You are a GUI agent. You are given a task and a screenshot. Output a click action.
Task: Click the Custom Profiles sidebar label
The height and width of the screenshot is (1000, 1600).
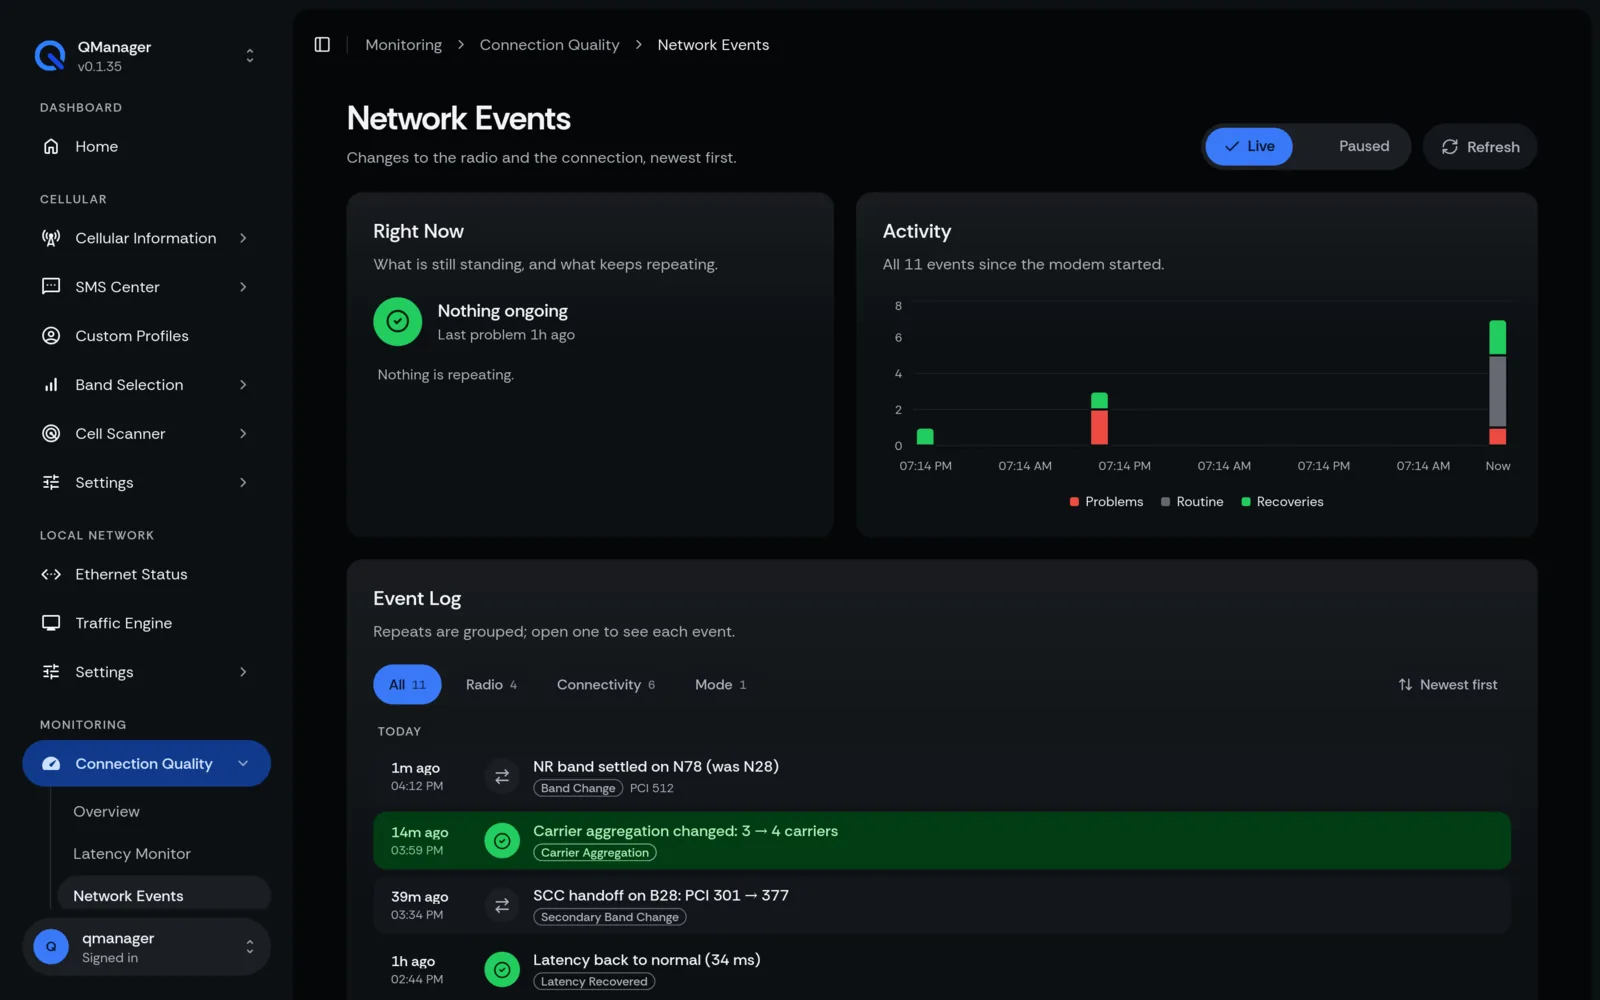coord(132,336)
